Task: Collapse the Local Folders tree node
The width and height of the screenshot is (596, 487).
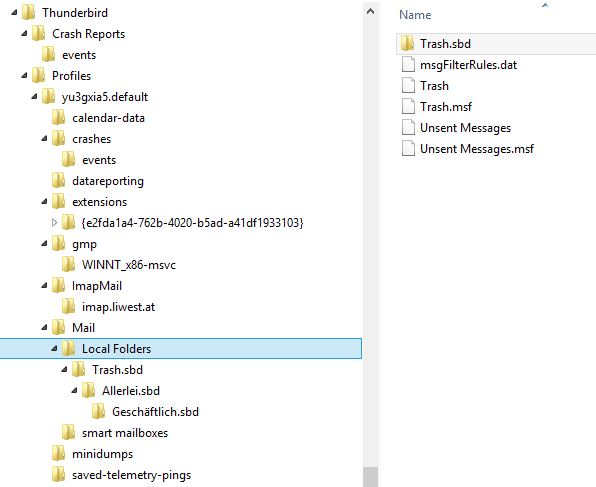Action: pyautogui.click(x=54, y=348)
